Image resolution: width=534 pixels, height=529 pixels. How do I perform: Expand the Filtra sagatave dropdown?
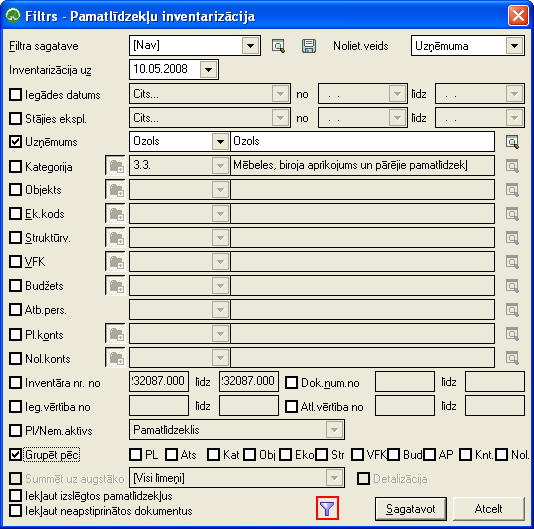click(250, 46)
